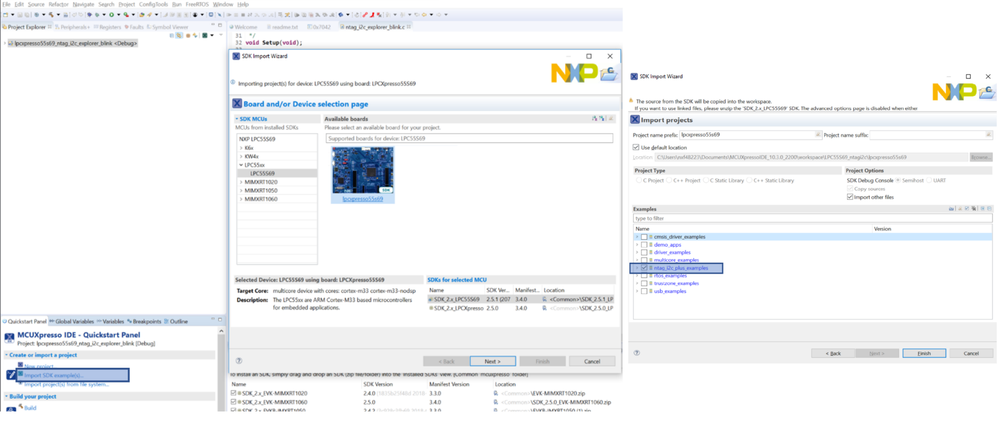Expand the MIMXRT1020 tree node
This screenshot has width=999, height=426.
click(241, 181)
